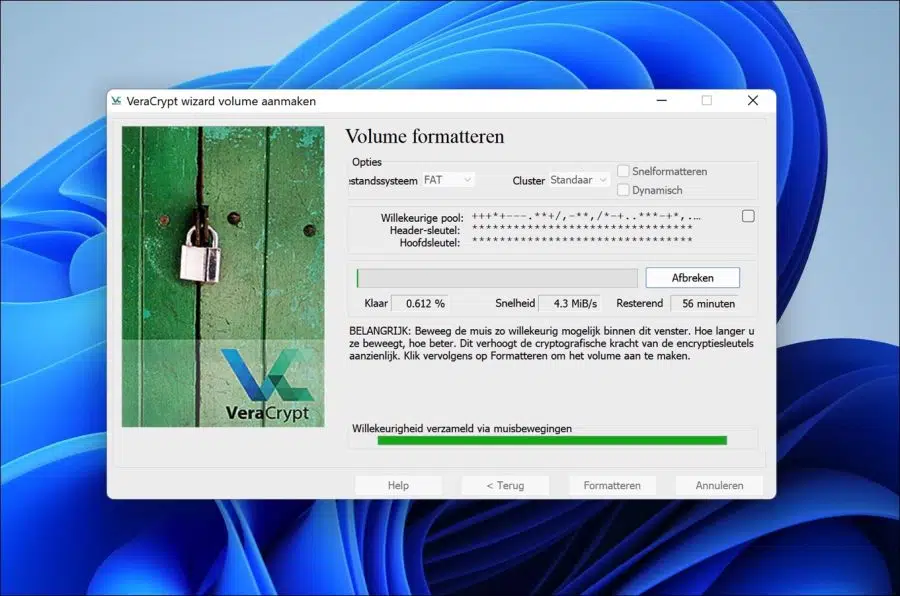Click the VeraCrypt logo icon in title bar
Viewport: 900px width, 596px height.
(x=117, y=101)
